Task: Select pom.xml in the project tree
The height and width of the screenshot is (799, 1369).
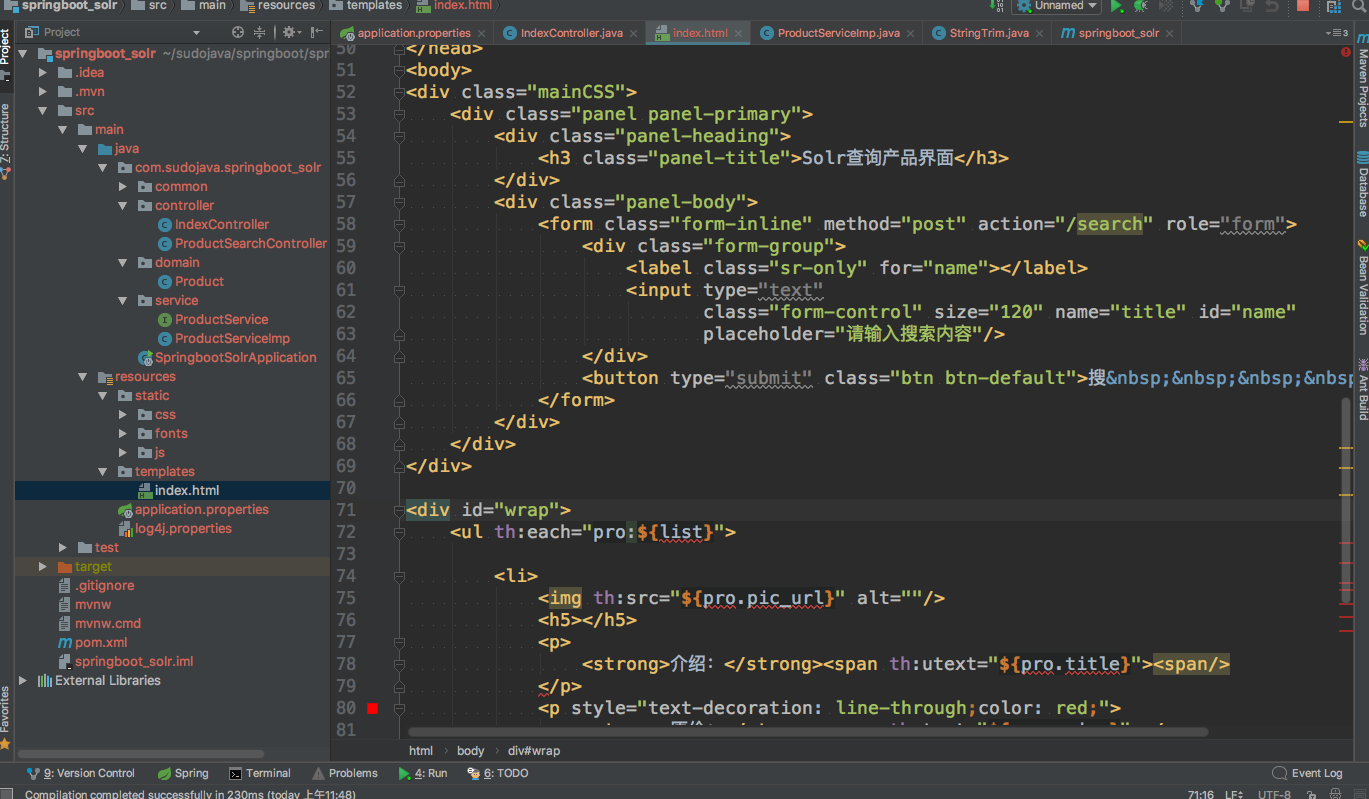Action: [101, 642]
